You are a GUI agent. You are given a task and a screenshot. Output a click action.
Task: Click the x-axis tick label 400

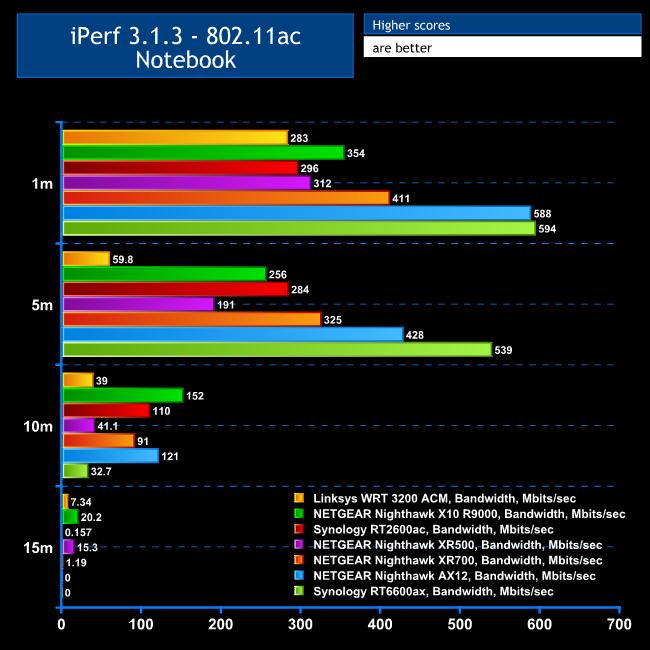point(380,624)
